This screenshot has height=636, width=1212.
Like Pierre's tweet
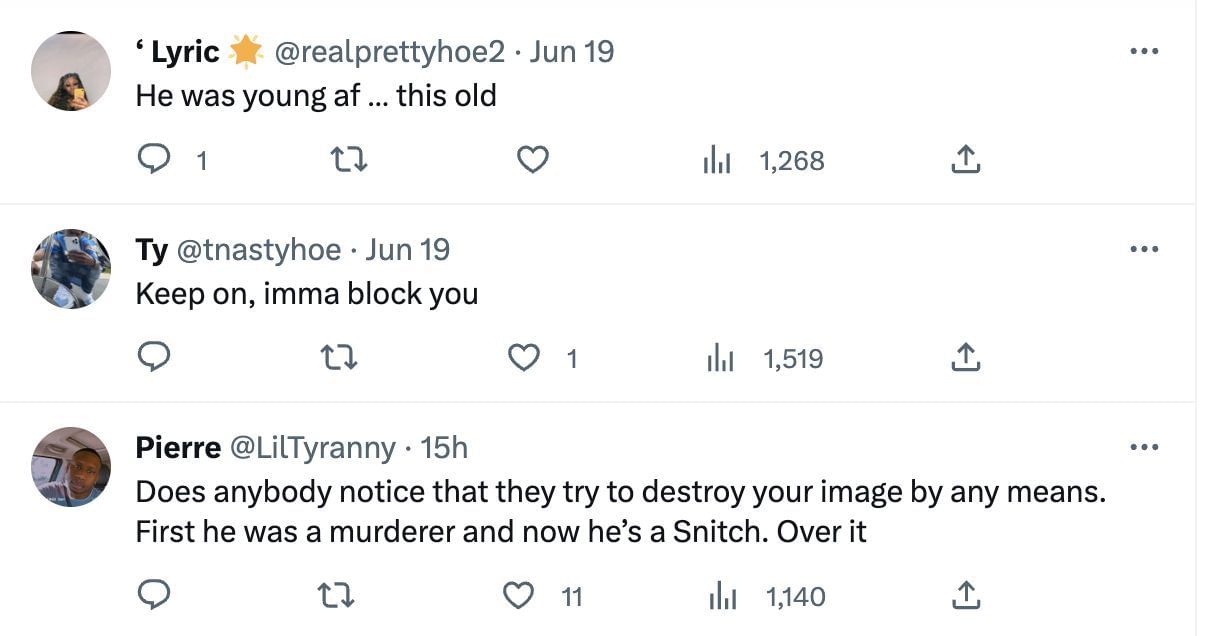point(518,596)
